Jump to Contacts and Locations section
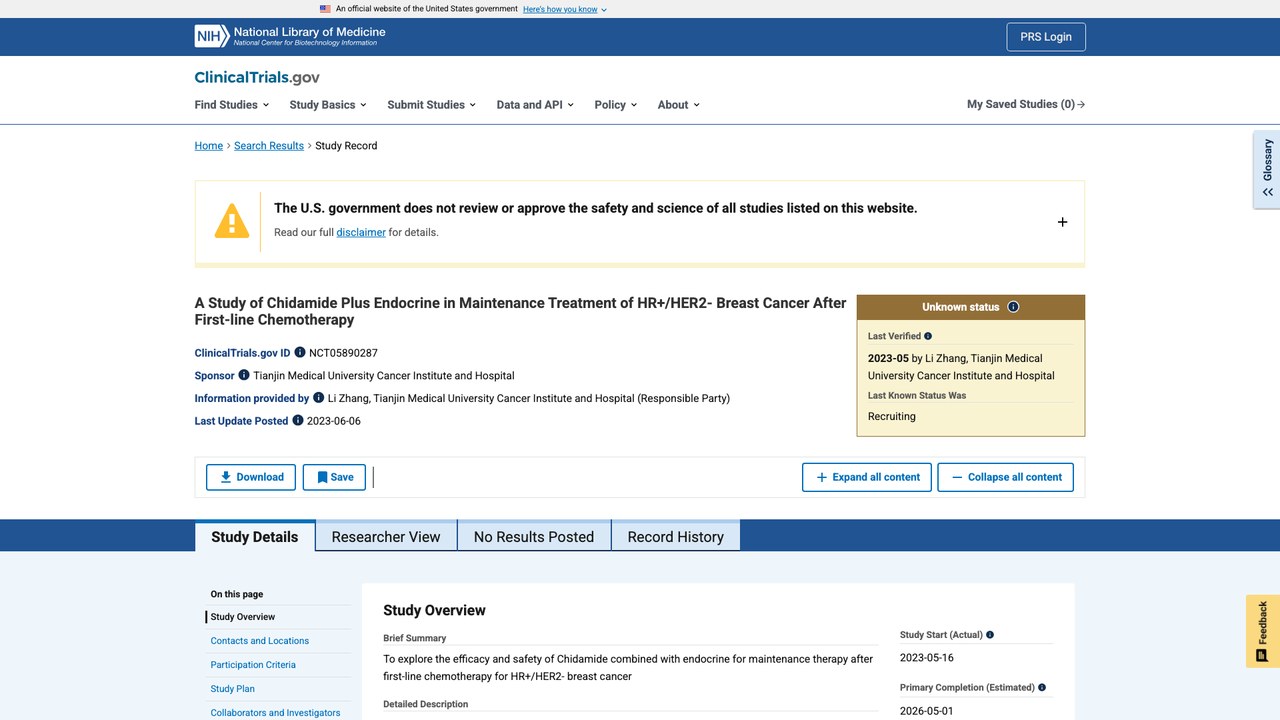 coord(260,641)
